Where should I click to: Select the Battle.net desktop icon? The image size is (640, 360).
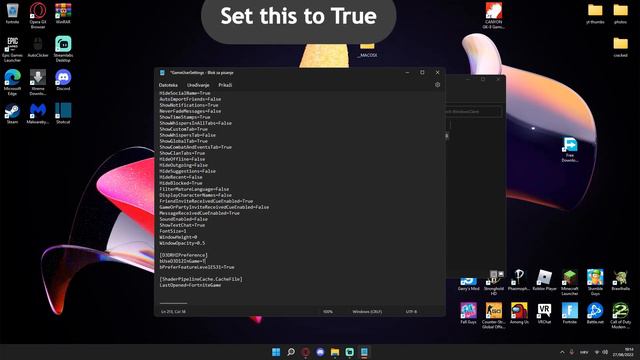coord(595,313)
